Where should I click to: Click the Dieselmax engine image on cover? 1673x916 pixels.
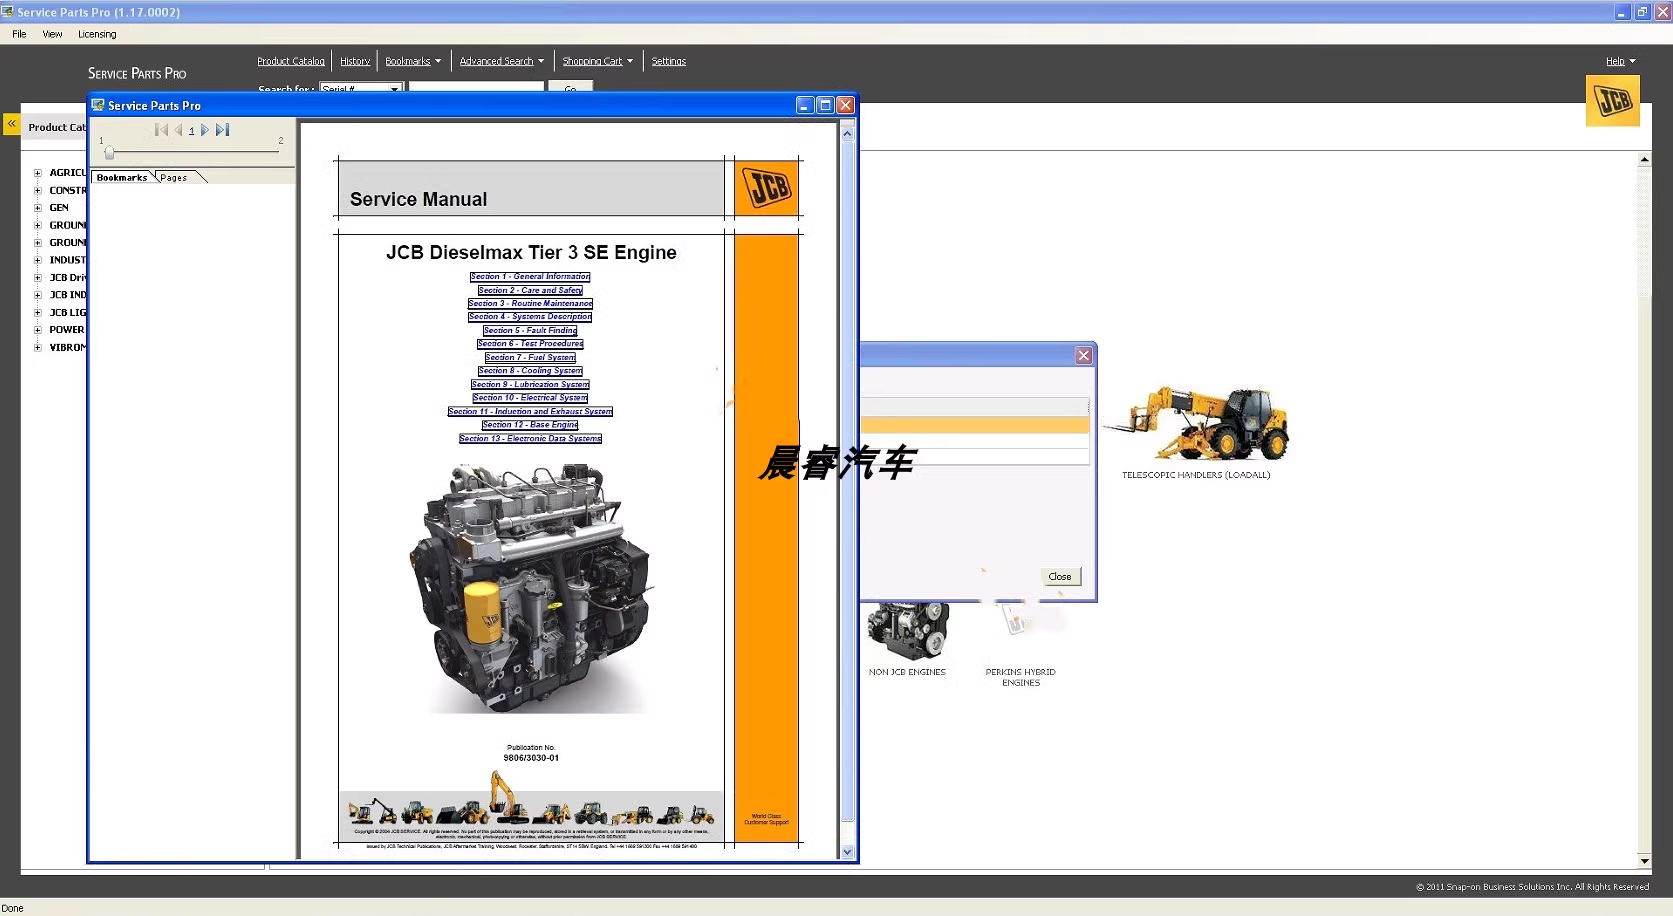[x=530, y=588]
